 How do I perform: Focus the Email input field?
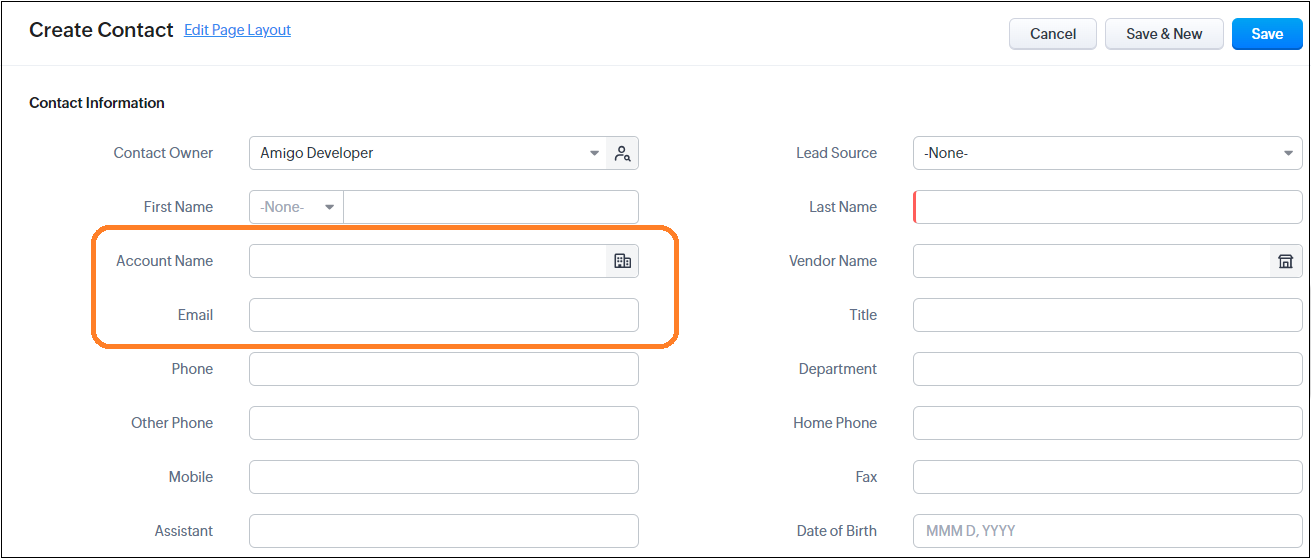pyautogui.click(x=444, y=315)
